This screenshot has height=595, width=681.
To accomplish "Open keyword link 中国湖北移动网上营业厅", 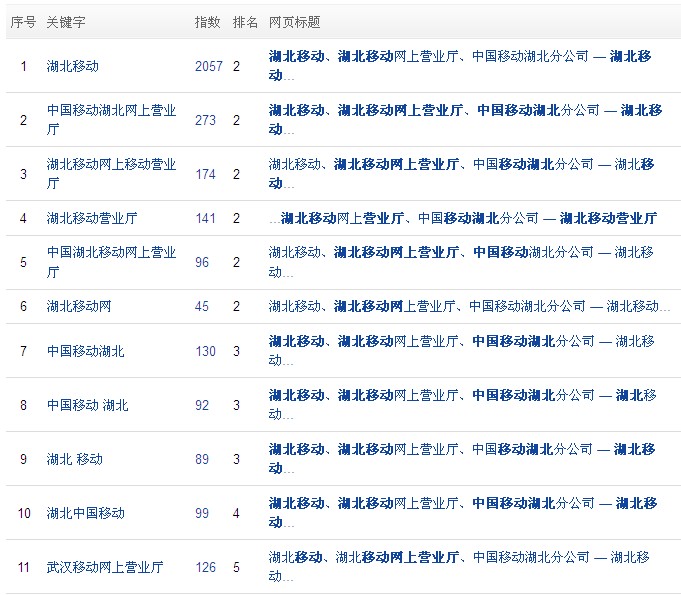I will point(111,262).
